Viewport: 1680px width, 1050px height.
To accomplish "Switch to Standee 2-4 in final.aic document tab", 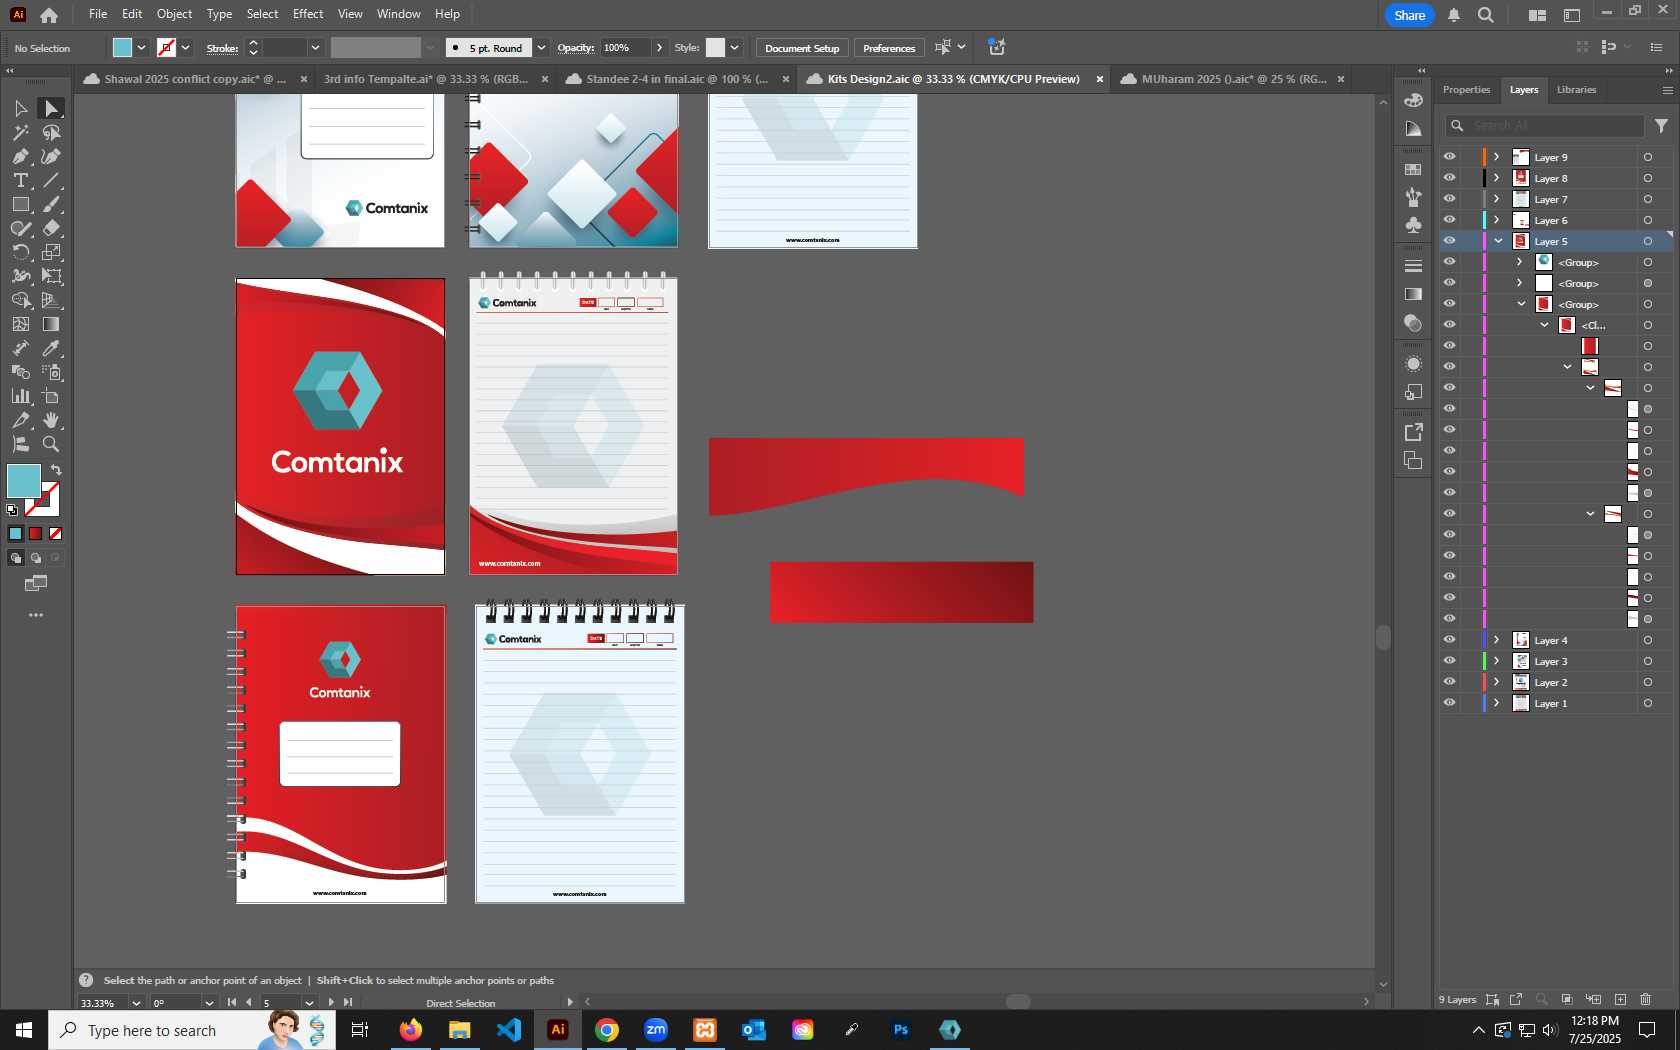I will [676, 79].
